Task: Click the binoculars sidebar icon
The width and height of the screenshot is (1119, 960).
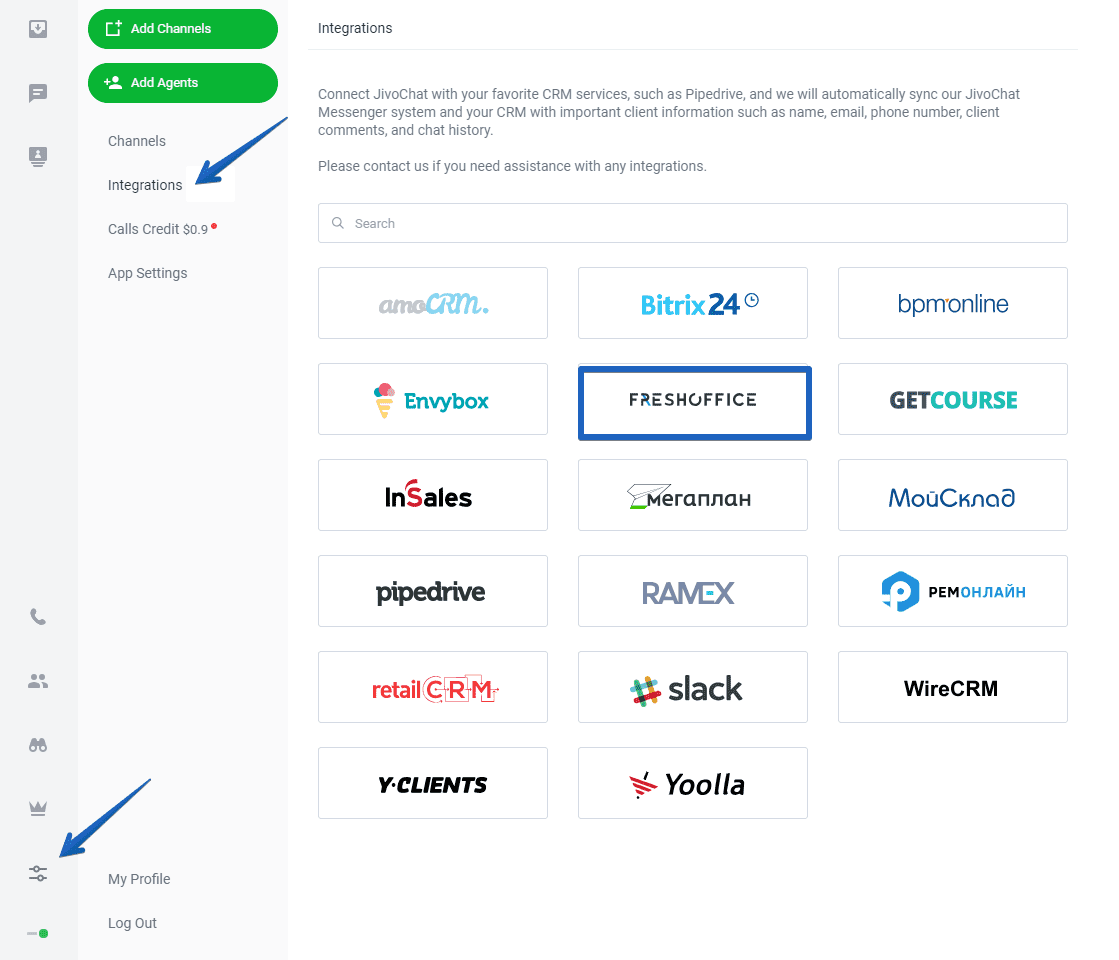Action: tap(38, 745)
